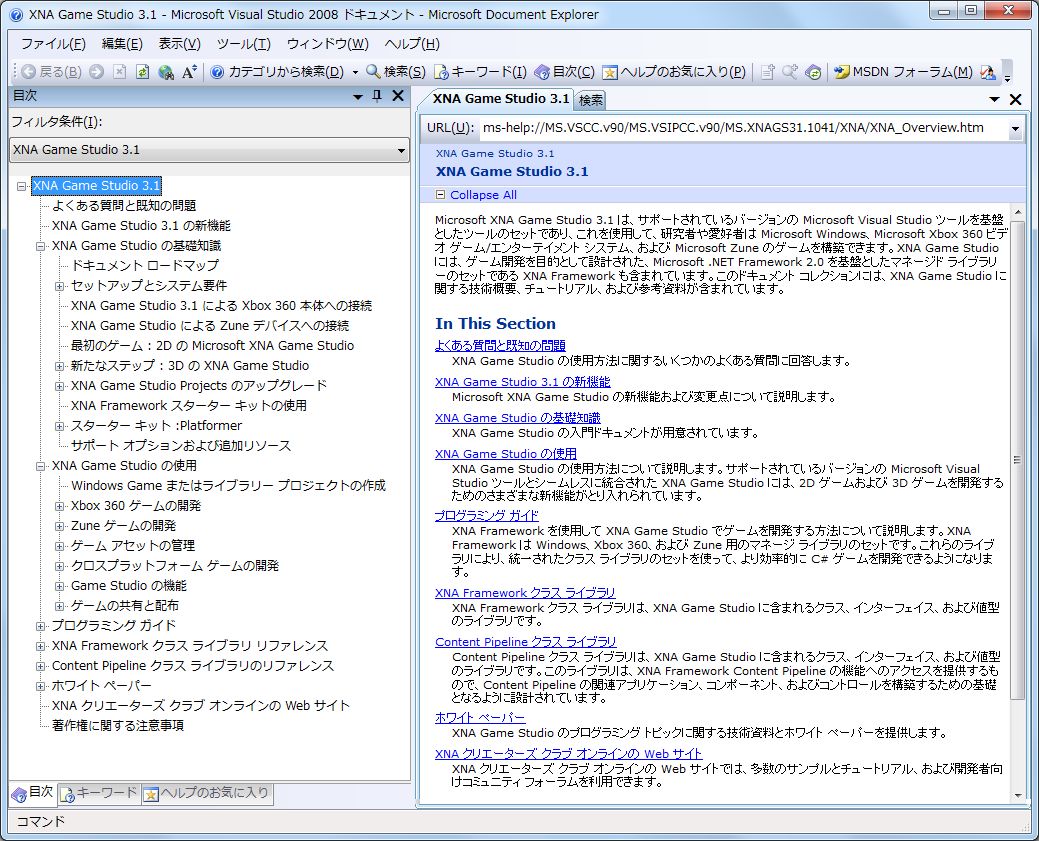Open the URL address dropdown arrow
The height and width of the screenshot is (841, 1039).
(1015, 129)
